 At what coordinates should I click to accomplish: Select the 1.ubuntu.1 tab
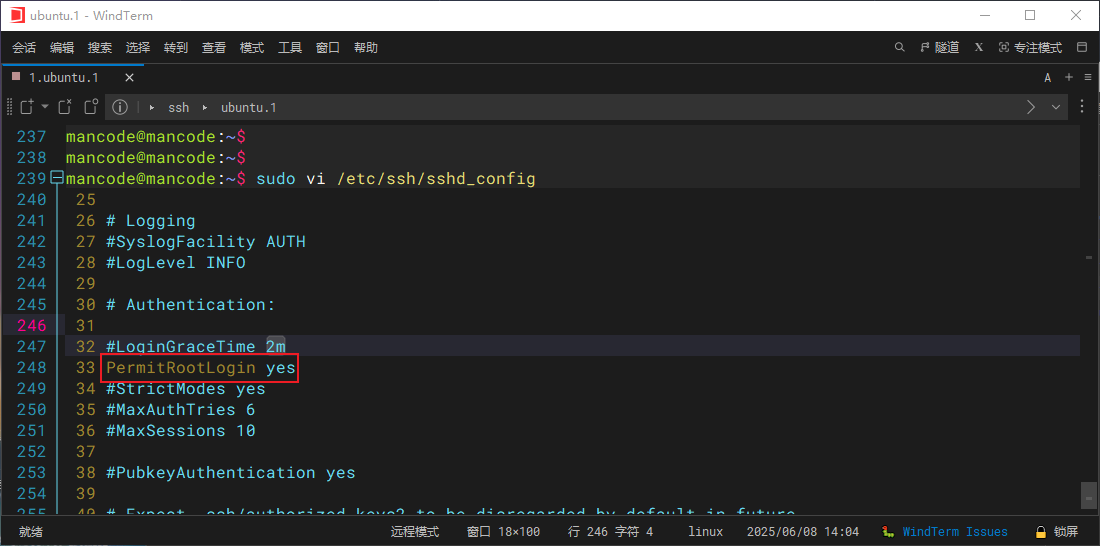click(x=63, y=77)
